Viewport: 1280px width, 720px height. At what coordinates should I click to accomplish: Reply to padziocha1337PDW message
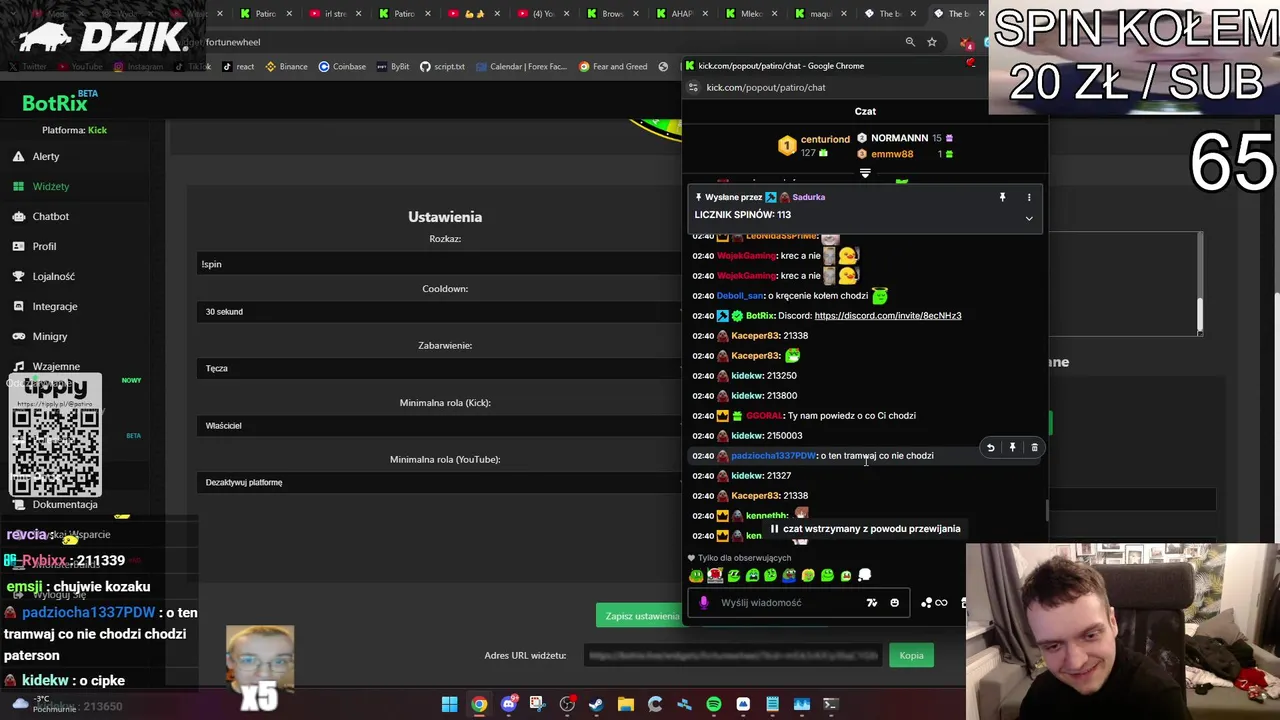[x=990, y=448]
